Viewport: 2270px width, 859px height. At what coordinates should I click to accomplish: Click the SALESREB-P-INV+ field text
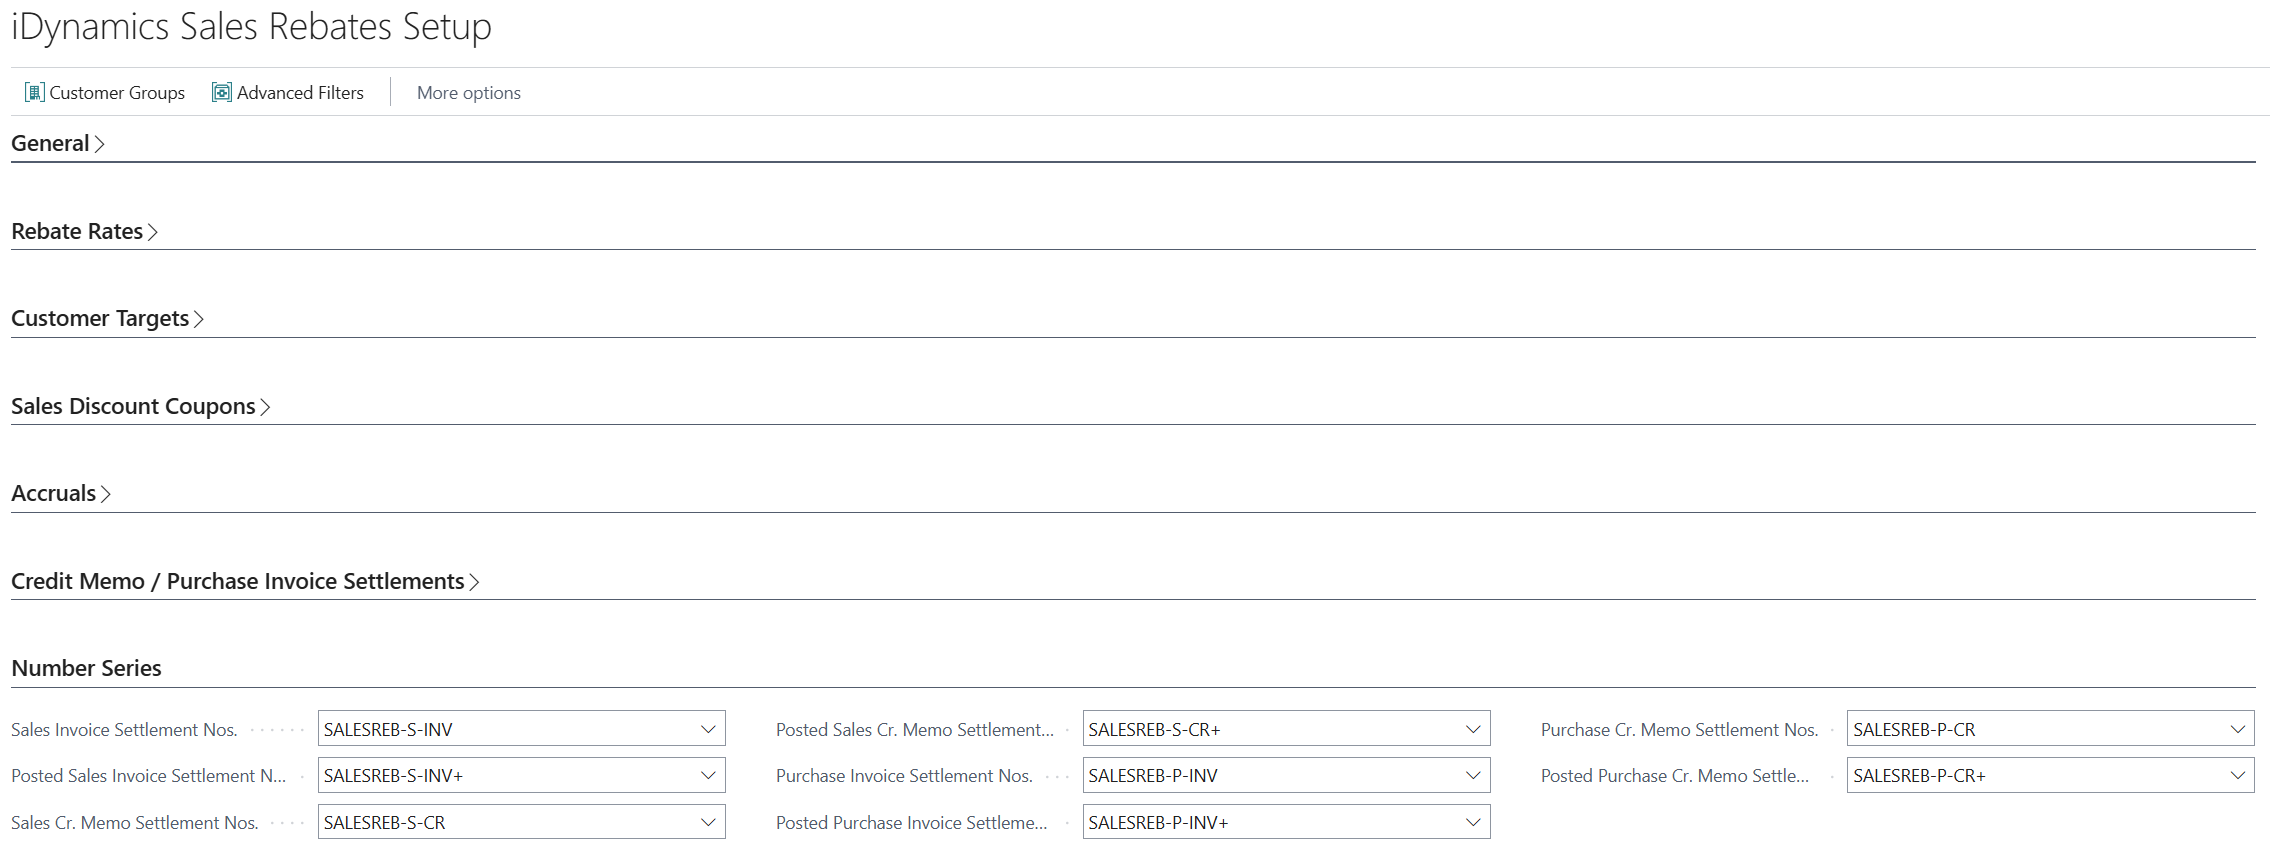(1158, 823)
